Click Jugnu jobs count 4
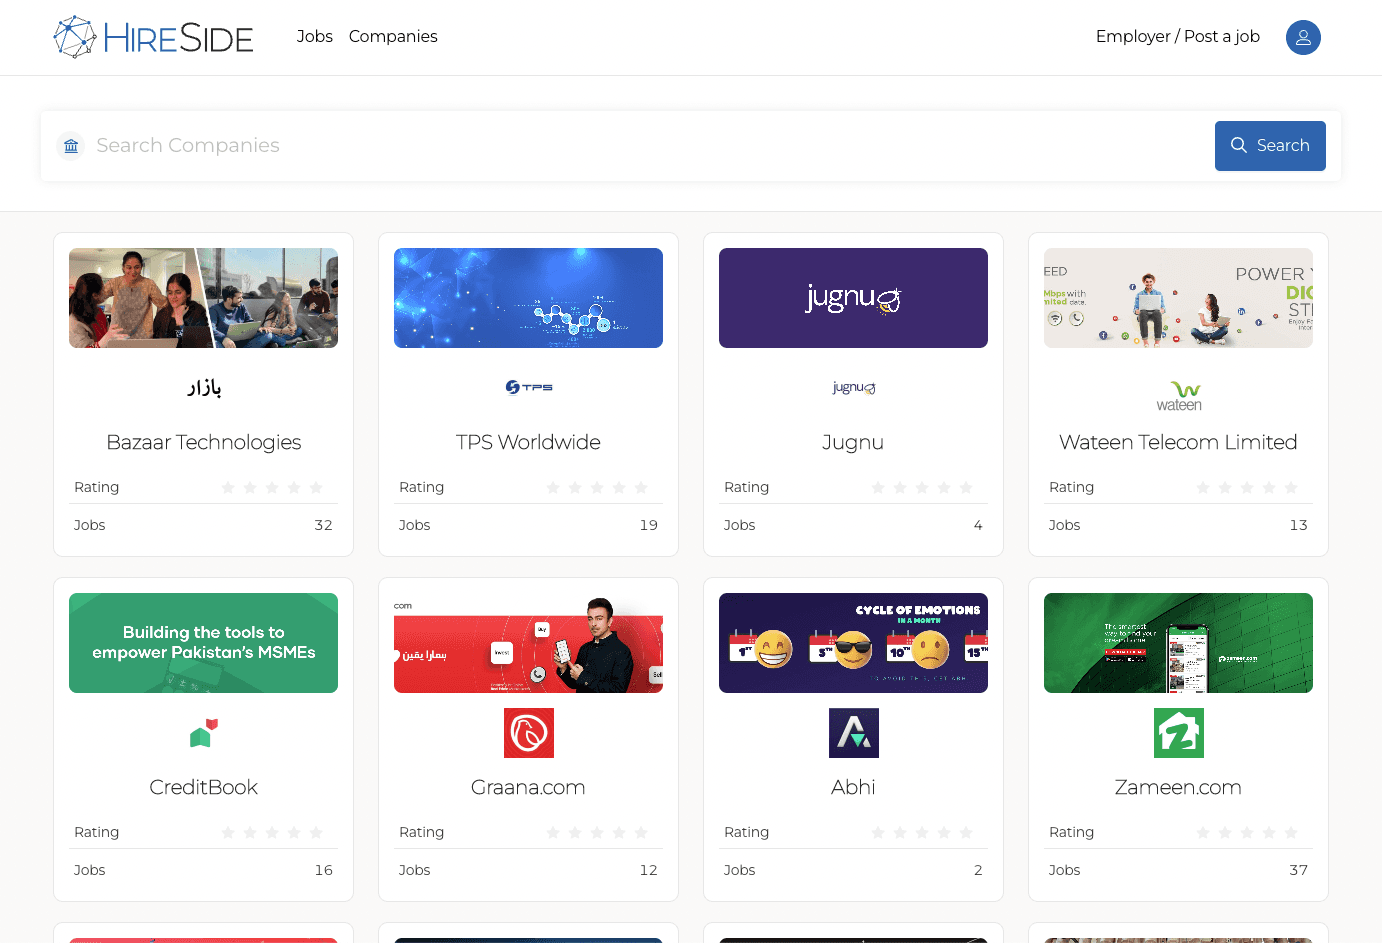 (x=978, y=525)
